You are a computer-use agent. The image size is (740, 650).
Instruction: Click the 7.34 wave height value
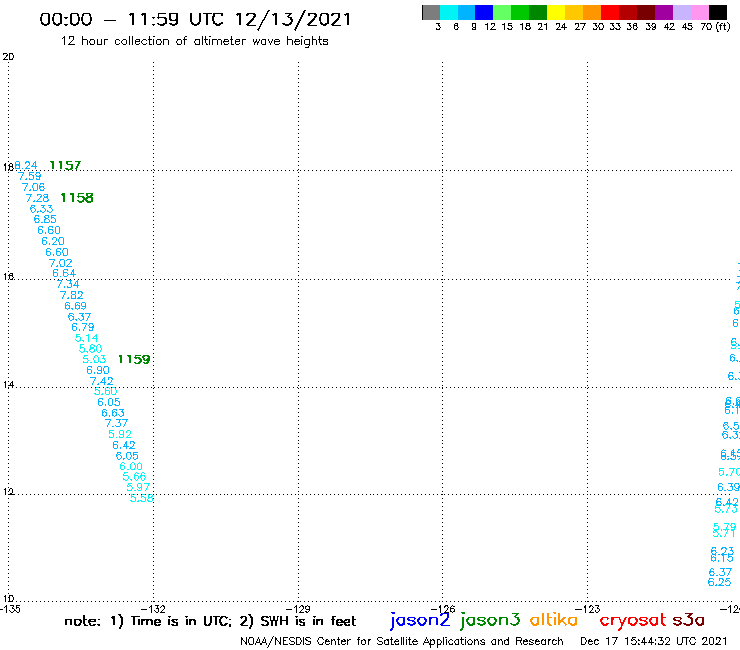68,284
